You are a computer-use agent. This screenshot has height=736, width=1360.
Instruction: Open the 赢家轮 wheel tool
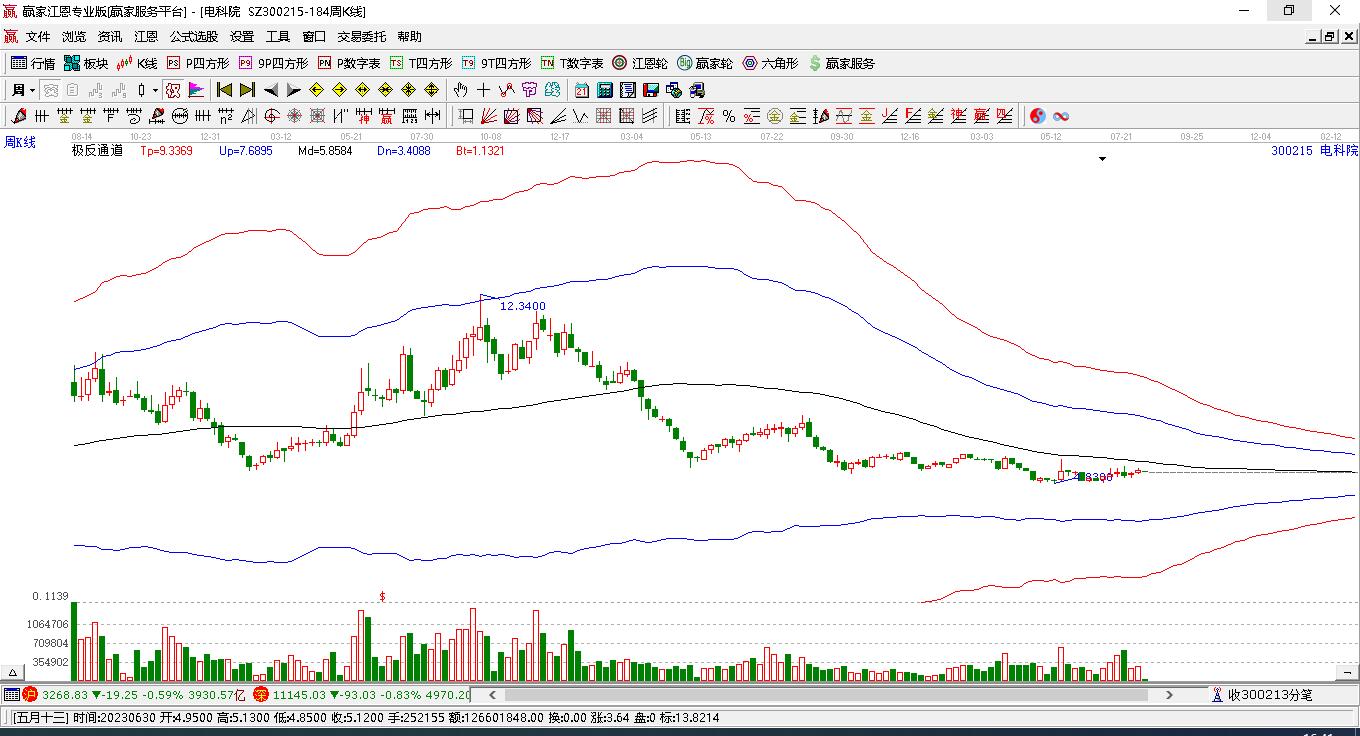(705, 63)
